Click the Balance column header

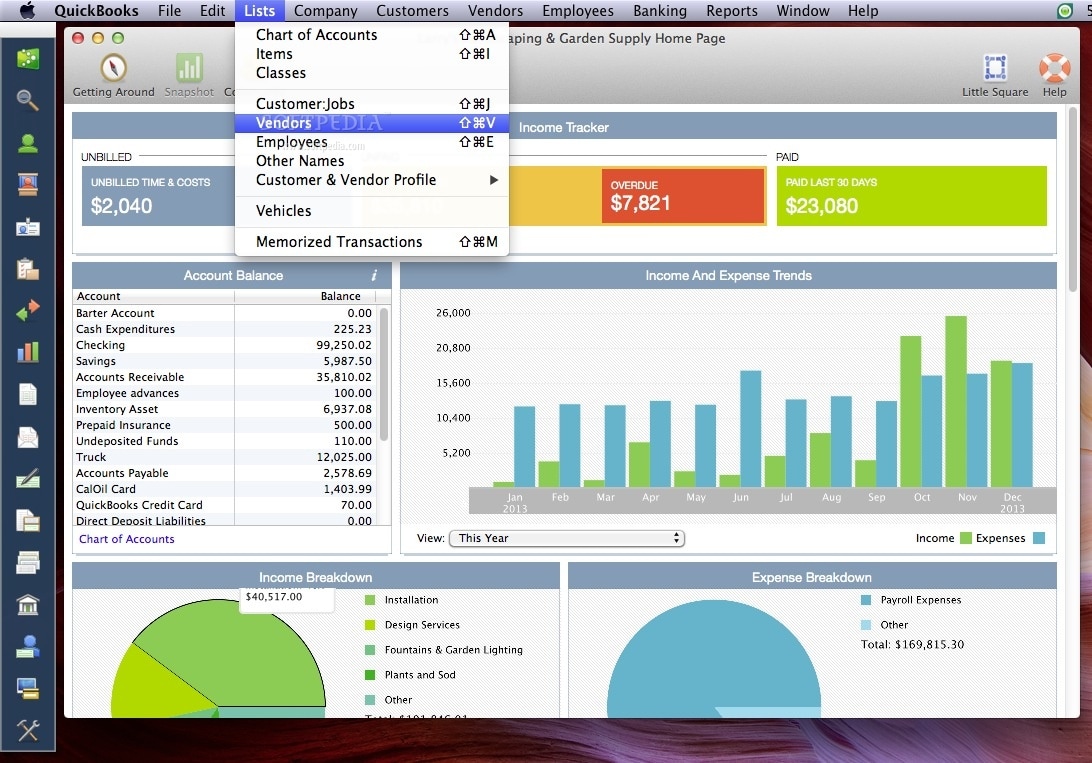(x=305, y=296)
